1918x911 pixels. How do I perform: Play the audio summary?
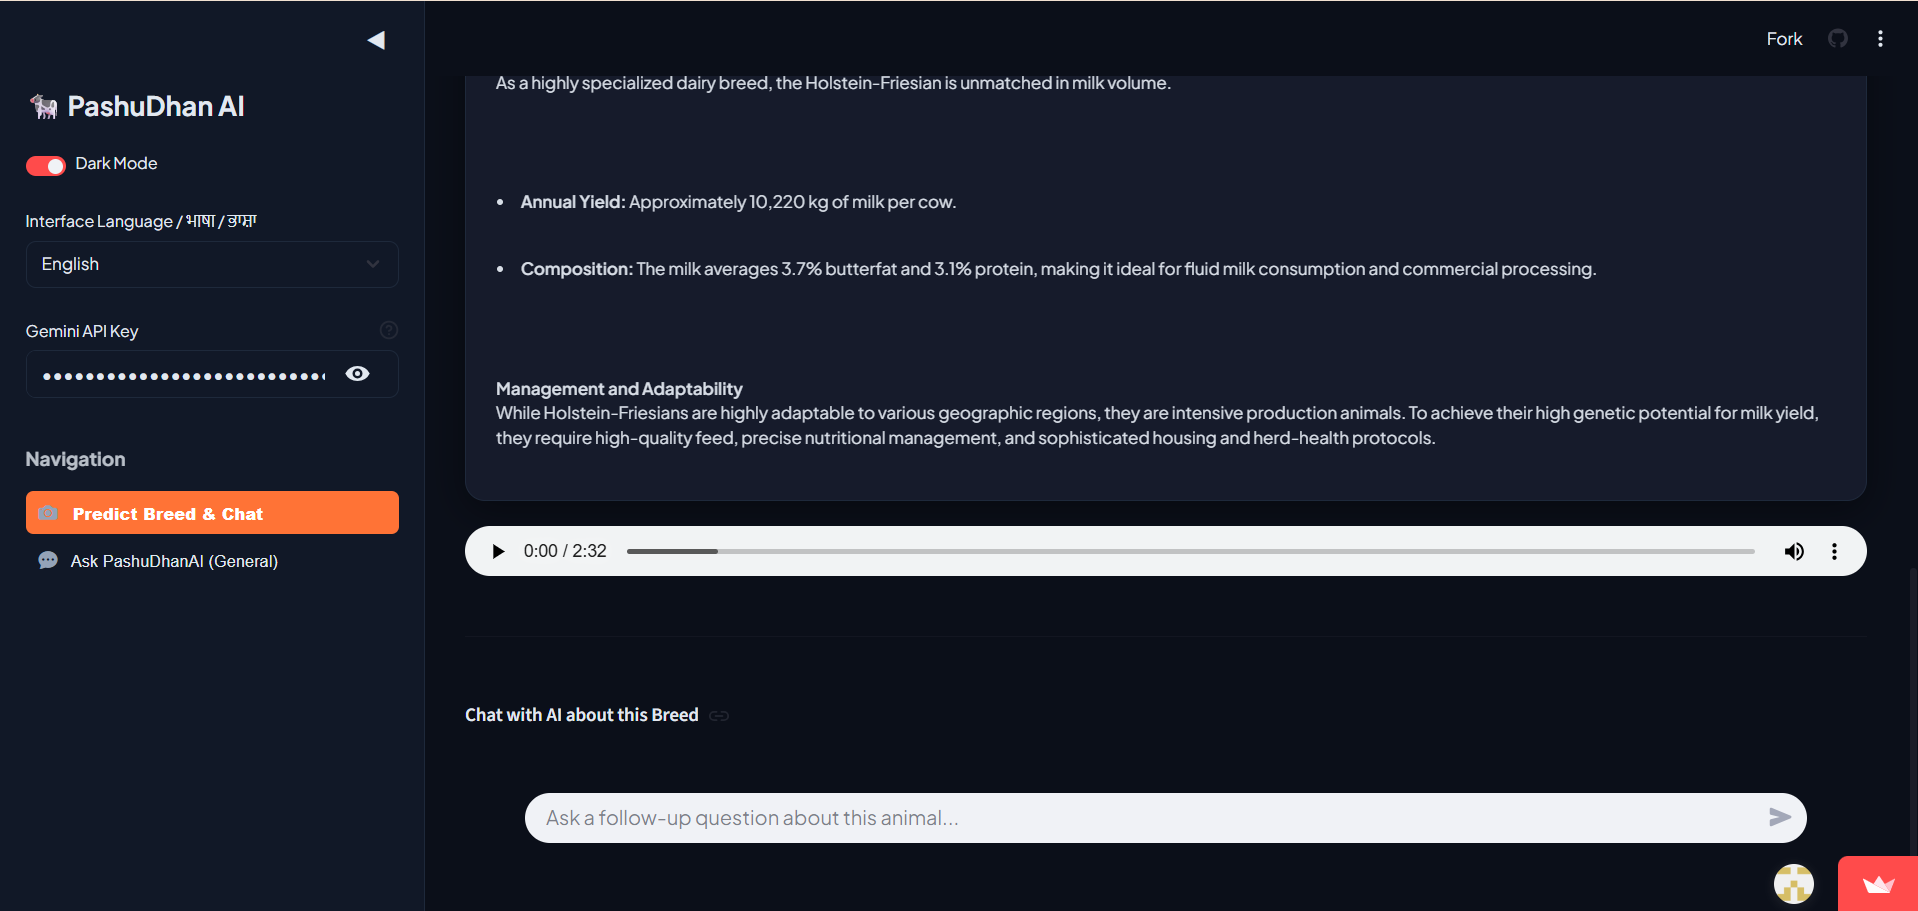(498, 551)
